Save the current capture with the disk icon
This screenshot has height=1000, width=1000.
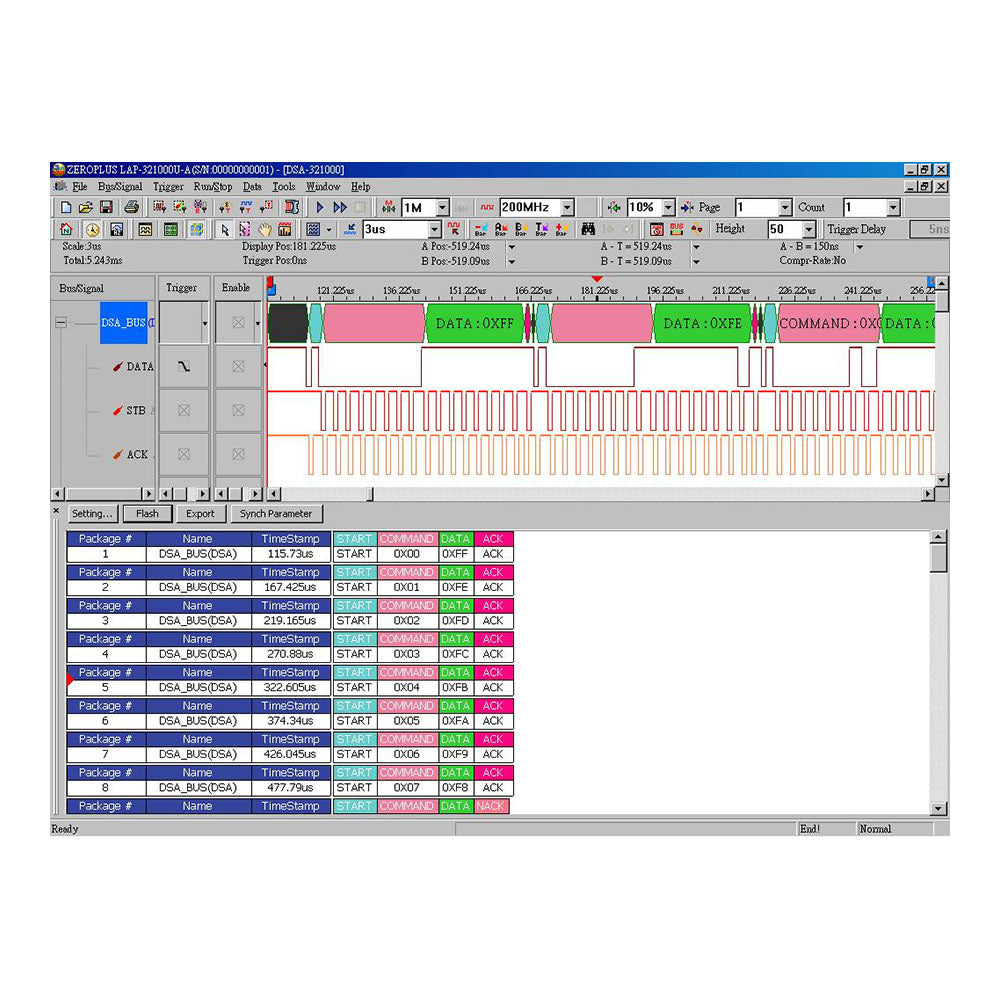point(107,207)
